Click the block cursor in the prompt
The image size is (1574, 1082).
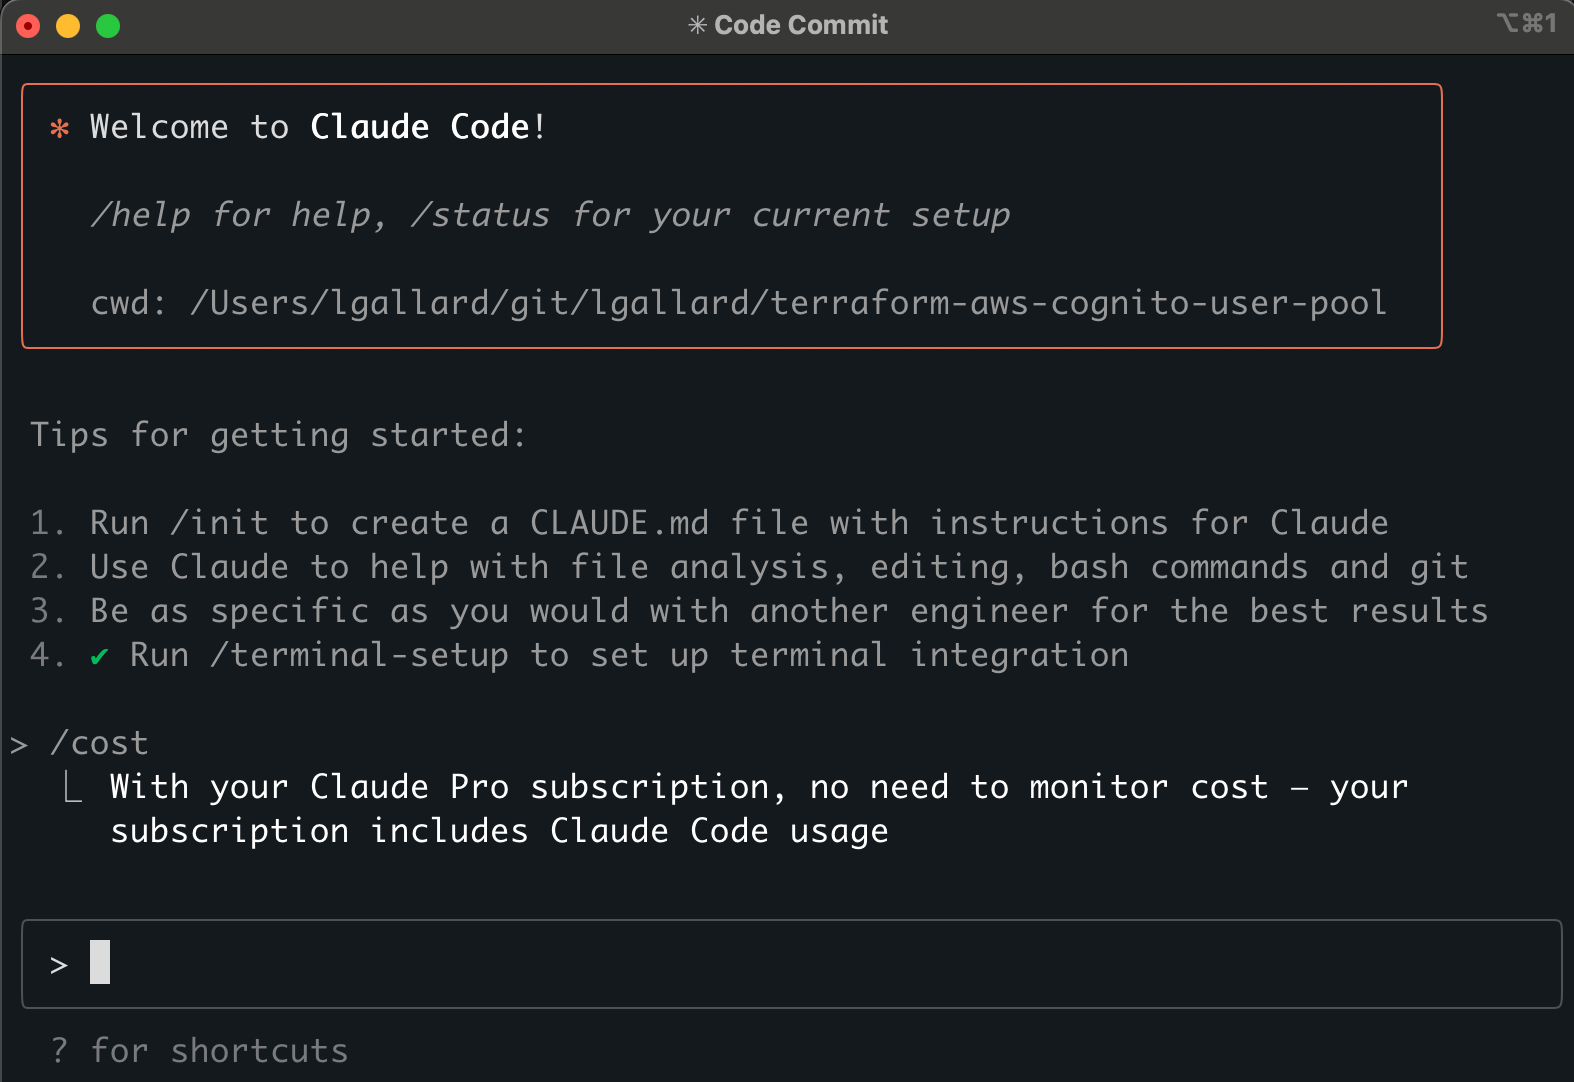coord(100,962)
